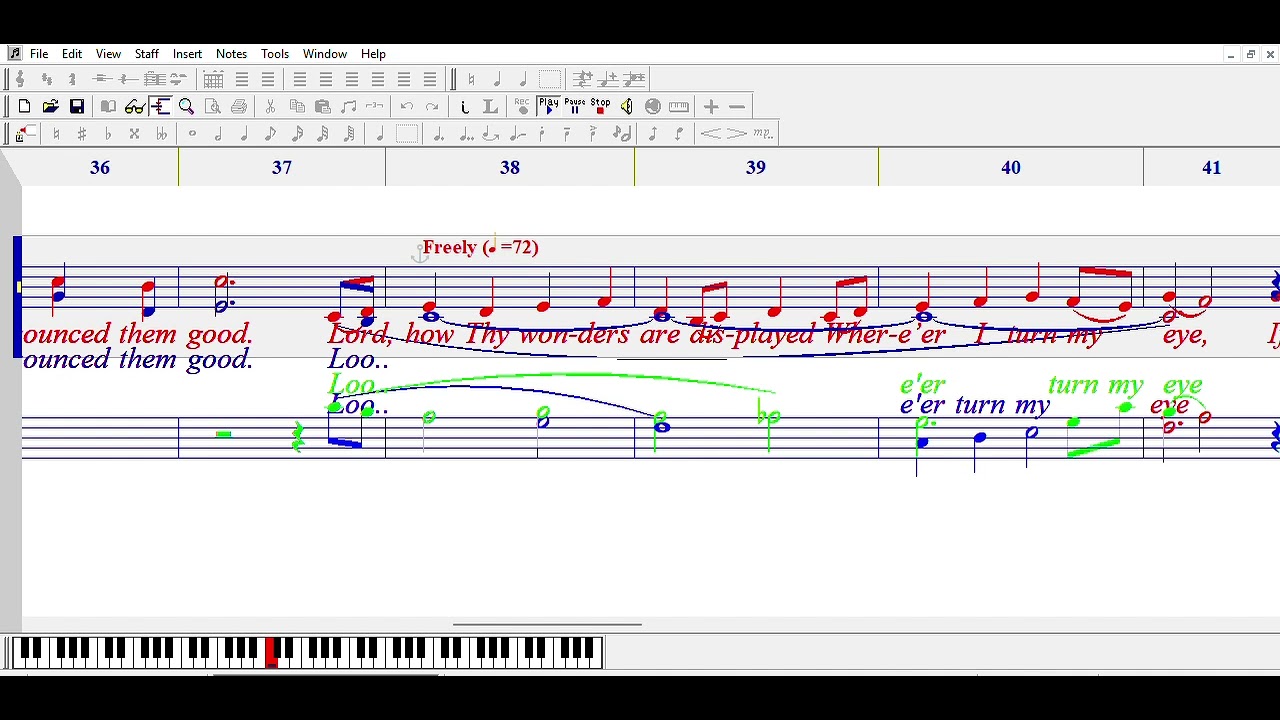
Task: Undo the last edit
Action: click(x=406, y=106)
